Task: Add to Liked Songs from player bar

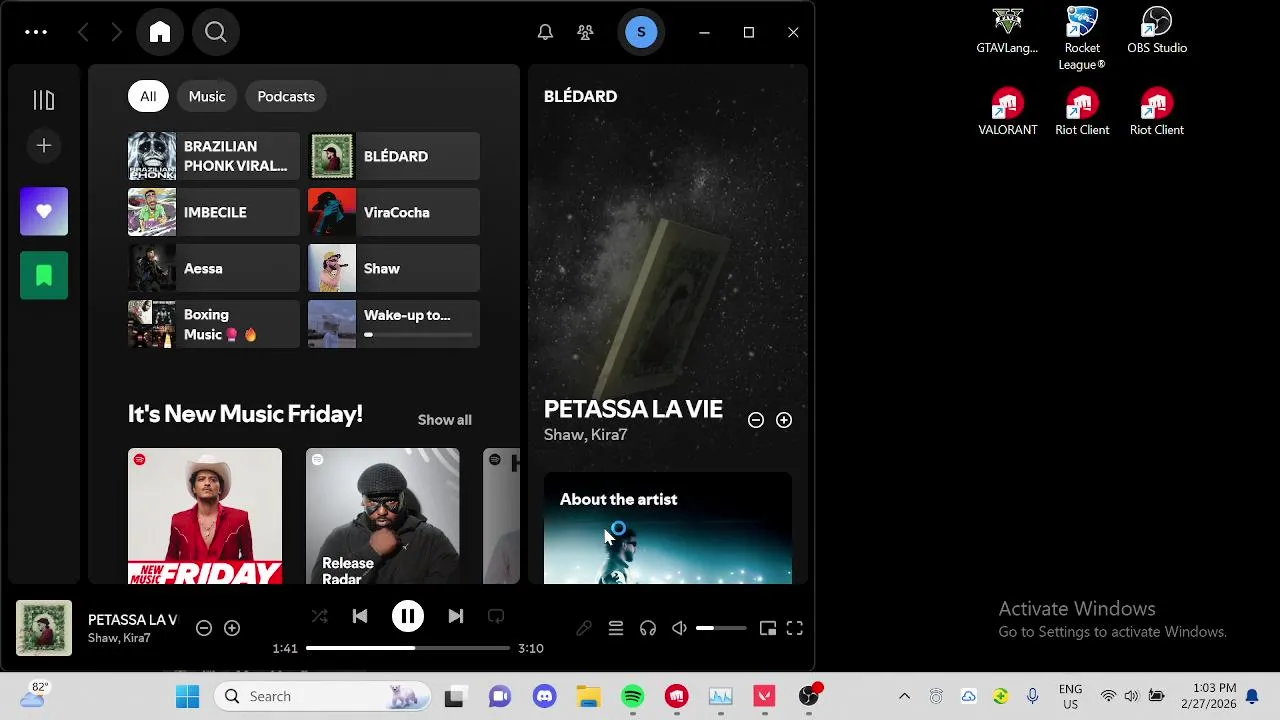Action: tap(232, 628)
